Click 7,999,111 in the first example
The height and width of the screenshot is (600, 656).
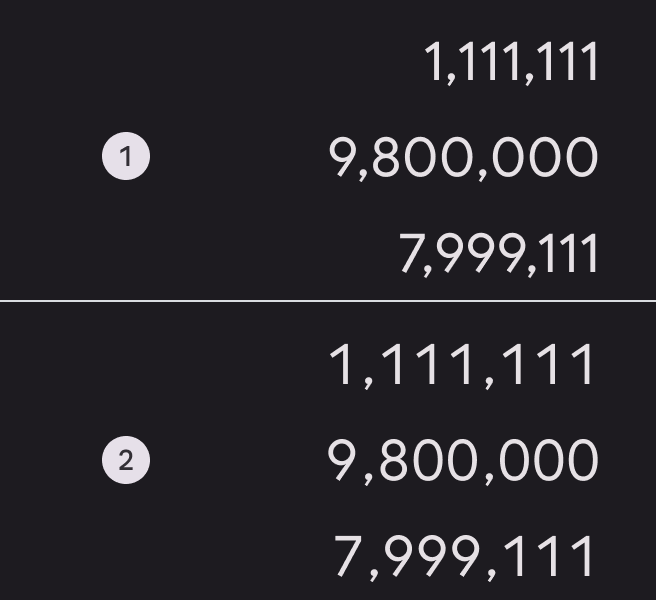pos(498,254)
